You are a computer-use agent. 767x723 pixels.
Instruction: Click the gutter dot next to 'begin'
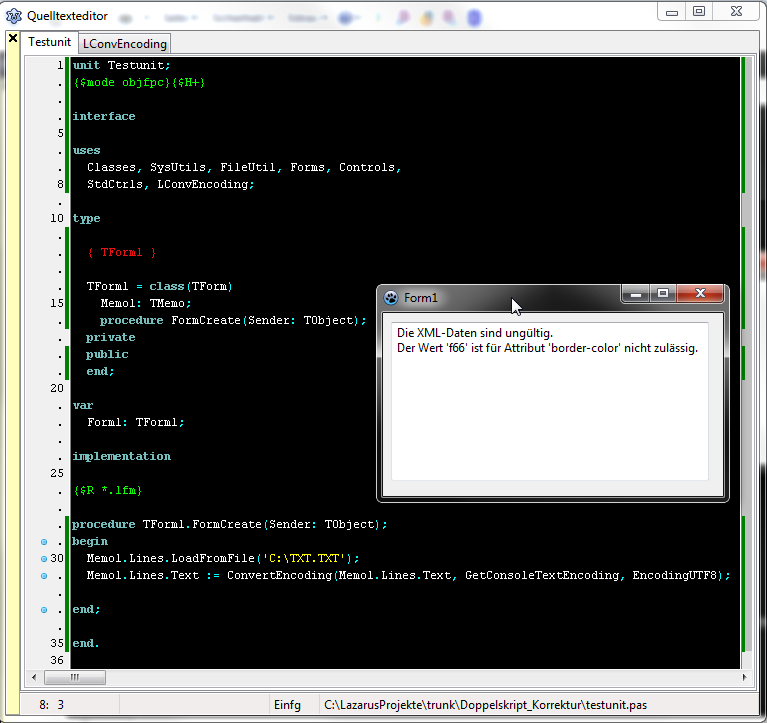(x=44, y=541)
